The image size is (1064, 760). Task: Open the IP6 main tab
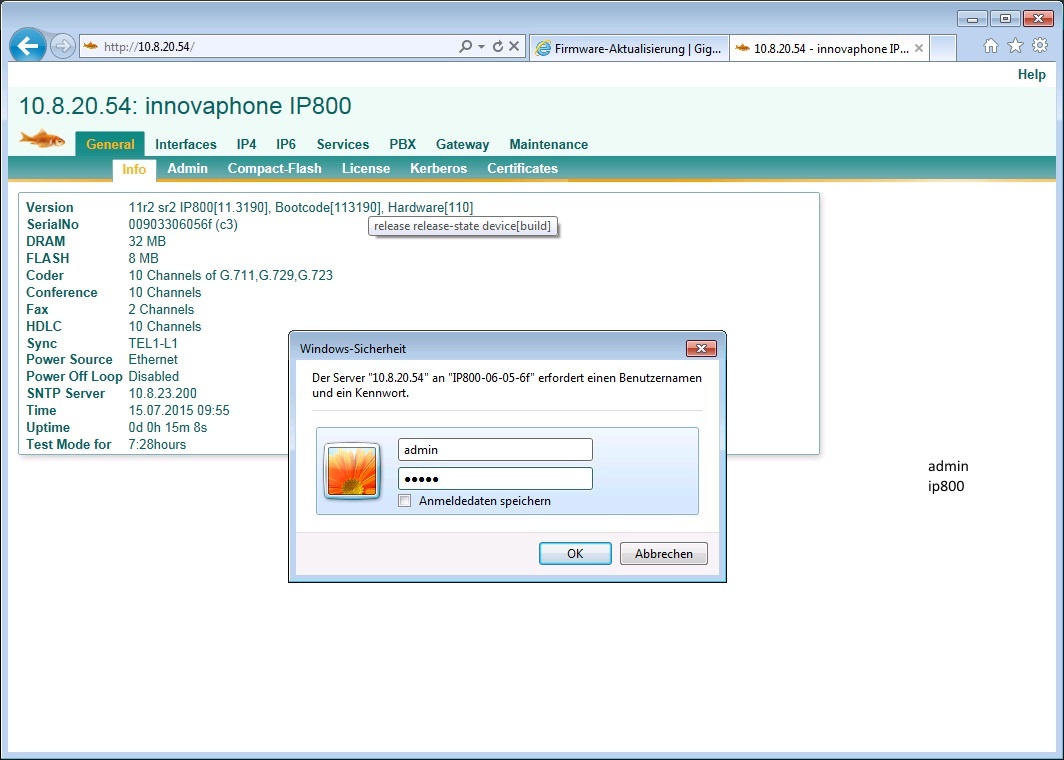(x=286, y=144)
